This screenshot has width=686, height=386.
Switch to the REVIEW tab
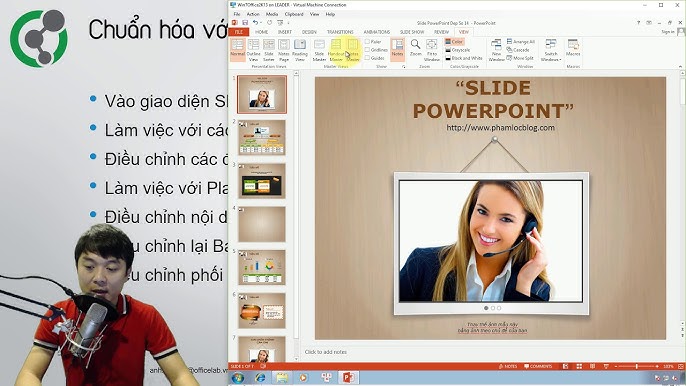pos(441,32)
